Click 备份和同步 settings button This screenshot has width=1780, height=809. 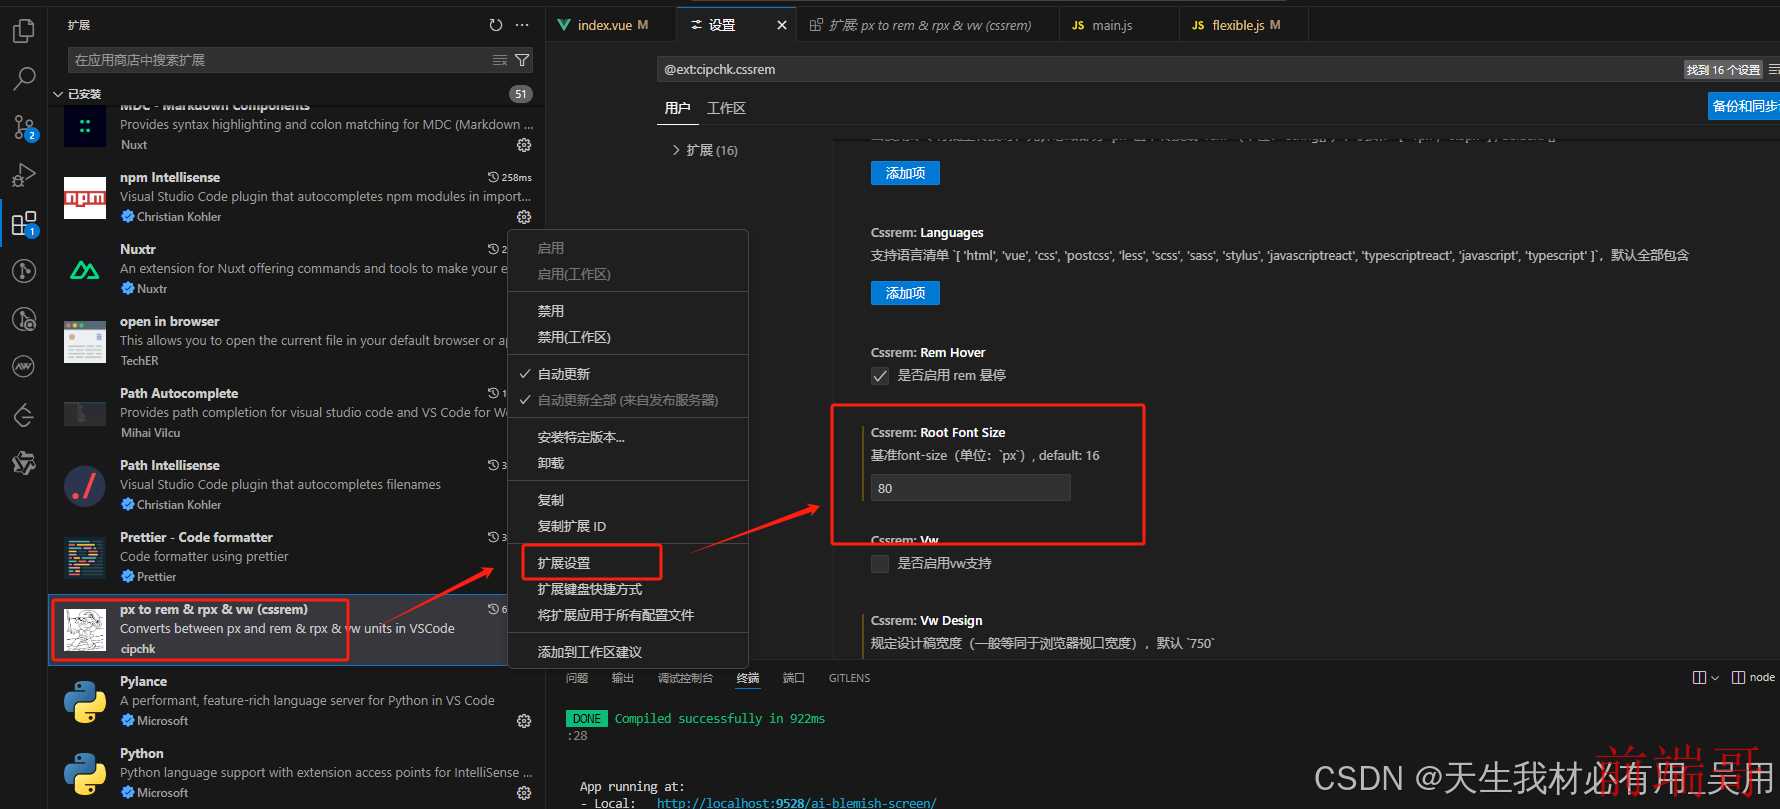click(1744, 106)
